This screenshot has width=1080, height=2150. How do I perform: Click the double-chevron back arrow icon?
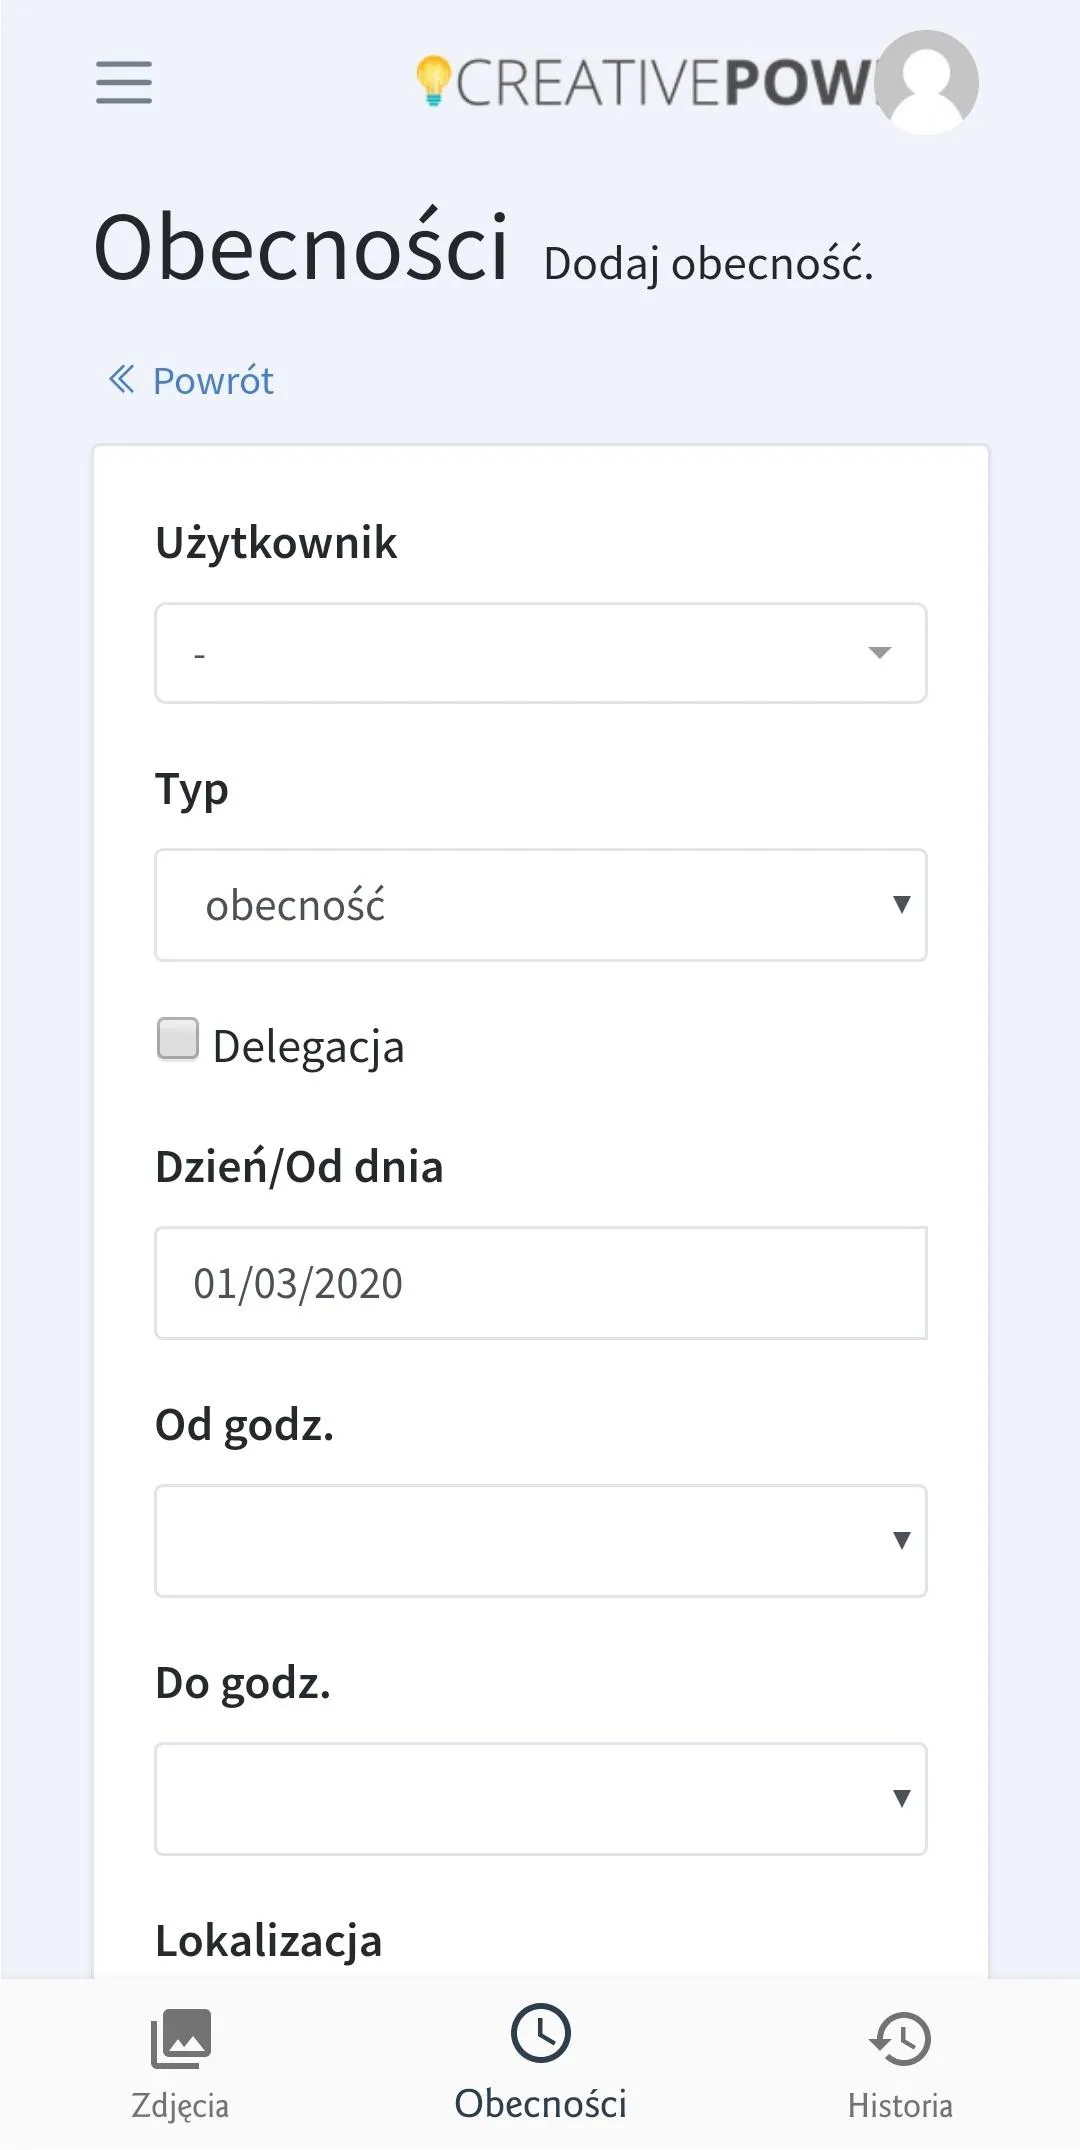(121, 379)
